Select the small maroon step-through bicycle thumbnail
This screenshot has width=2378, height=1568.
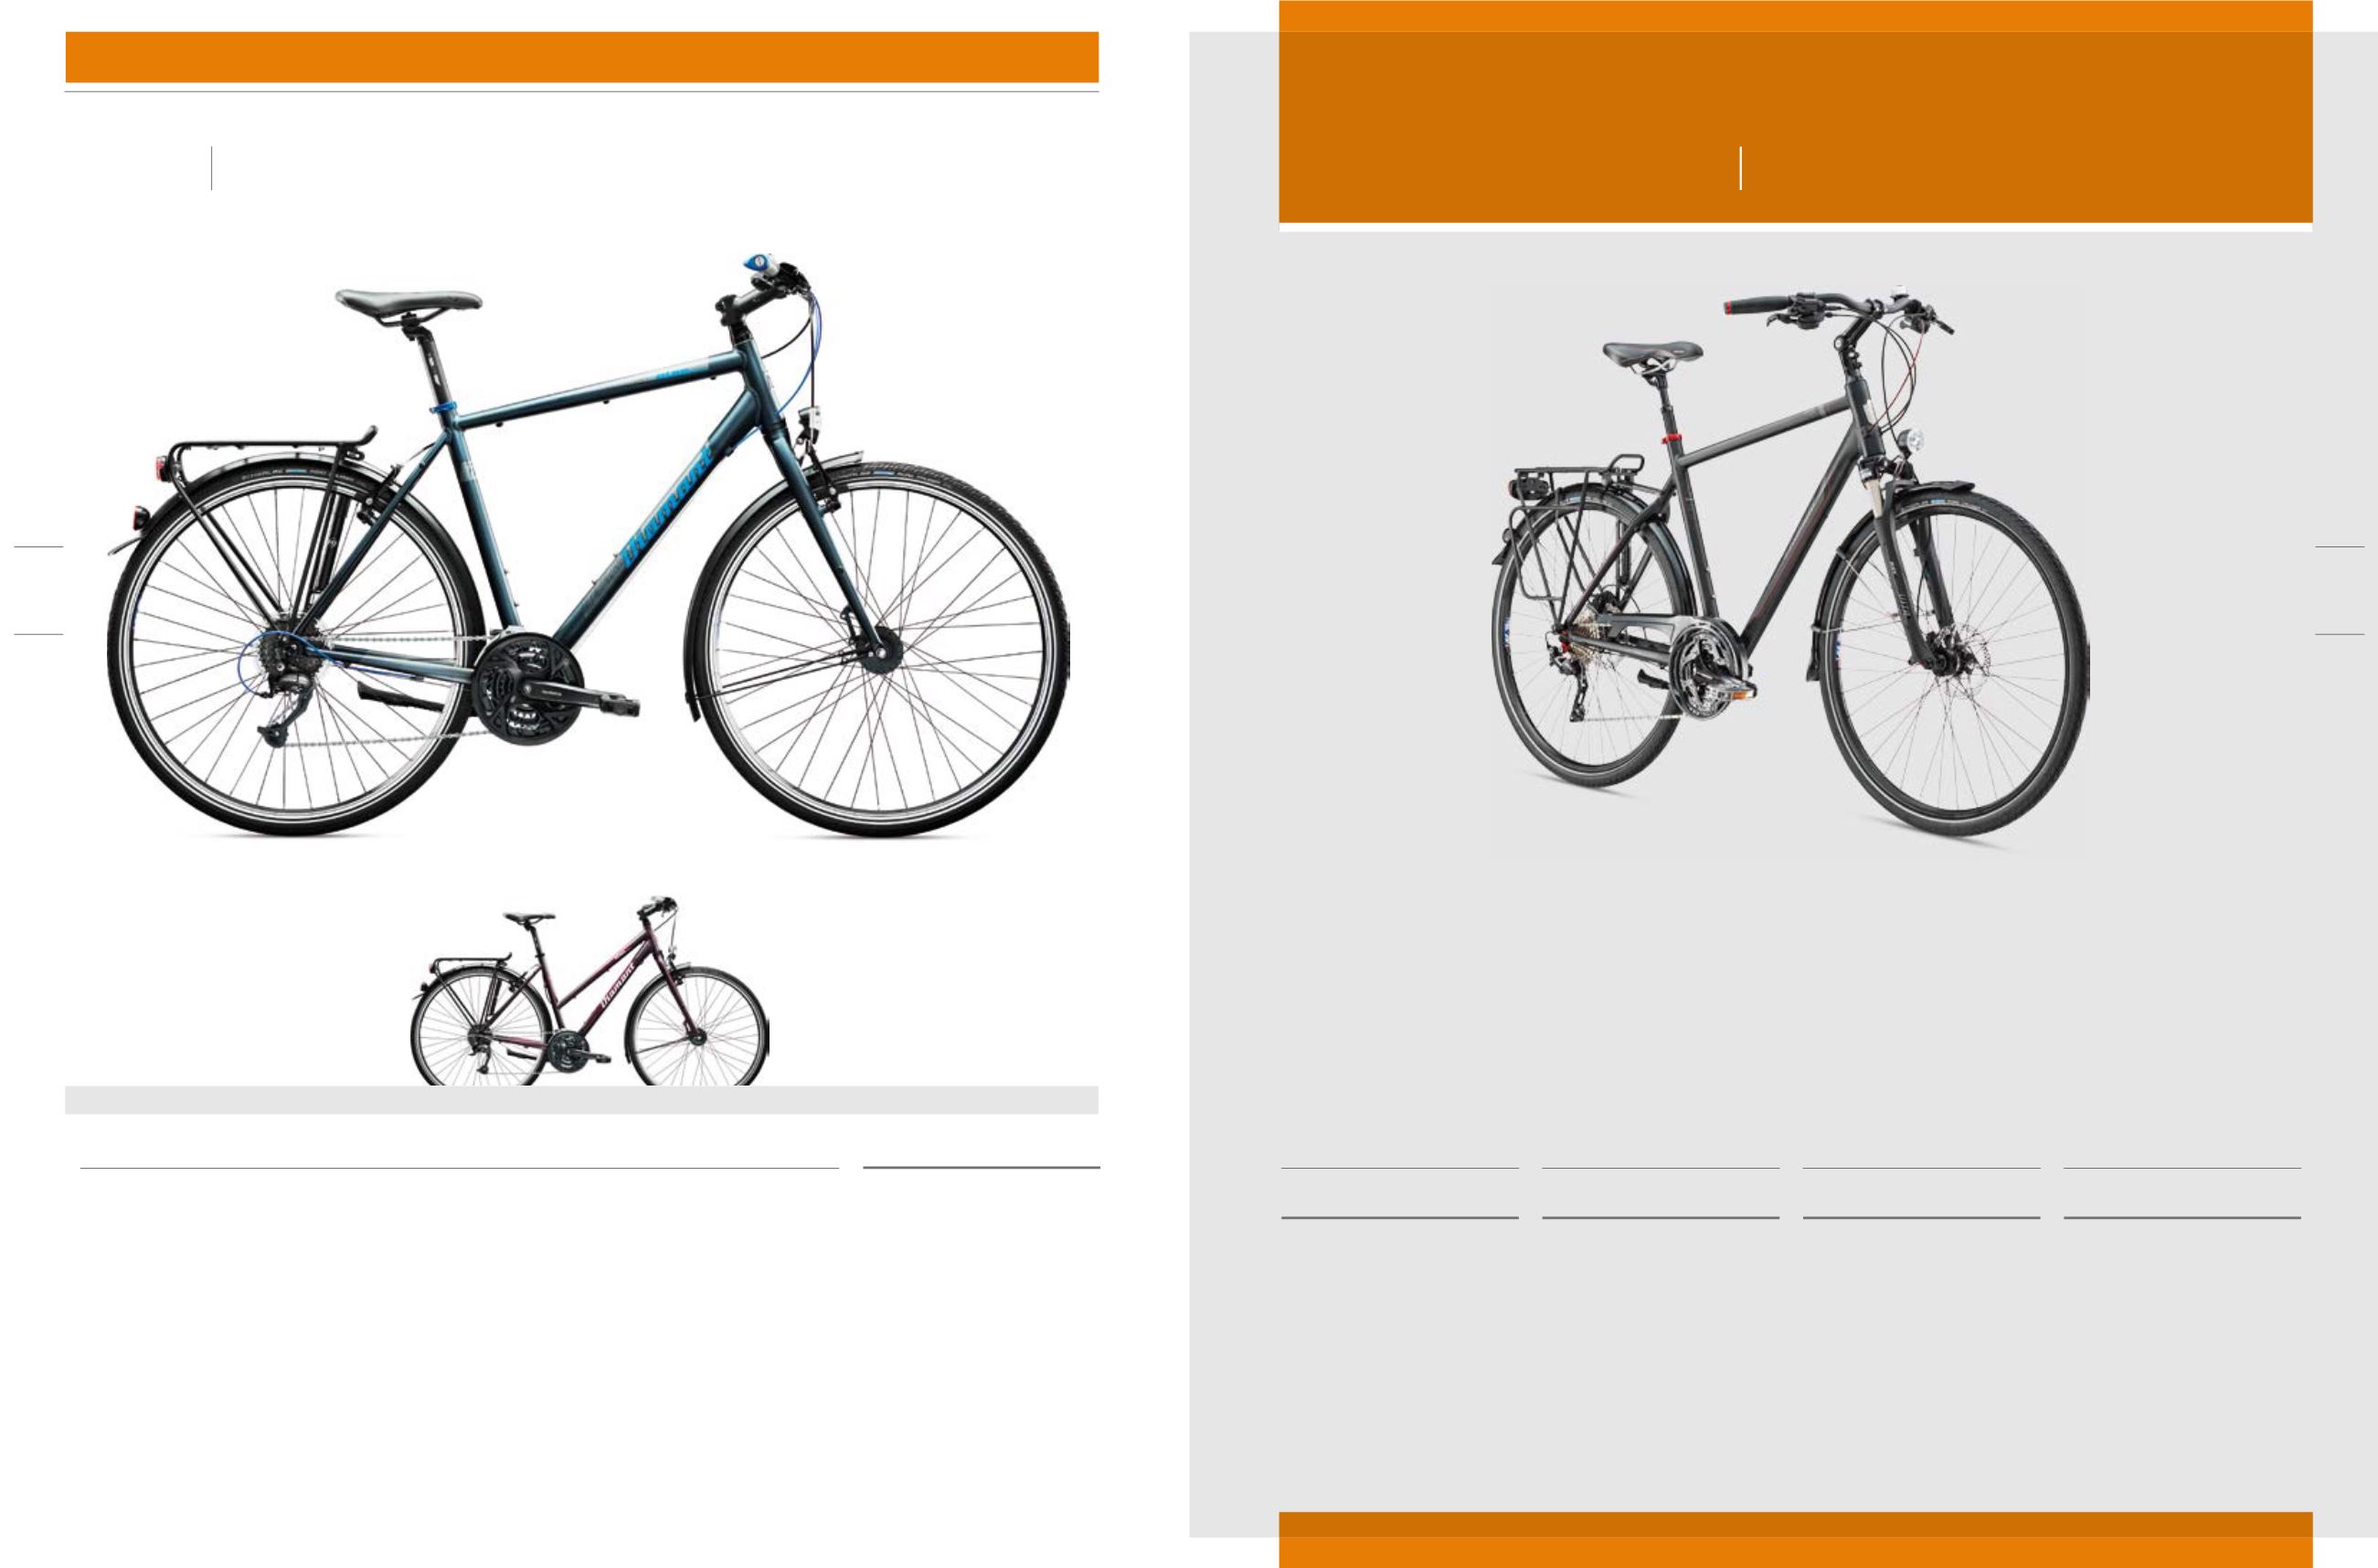click(590, 990)
